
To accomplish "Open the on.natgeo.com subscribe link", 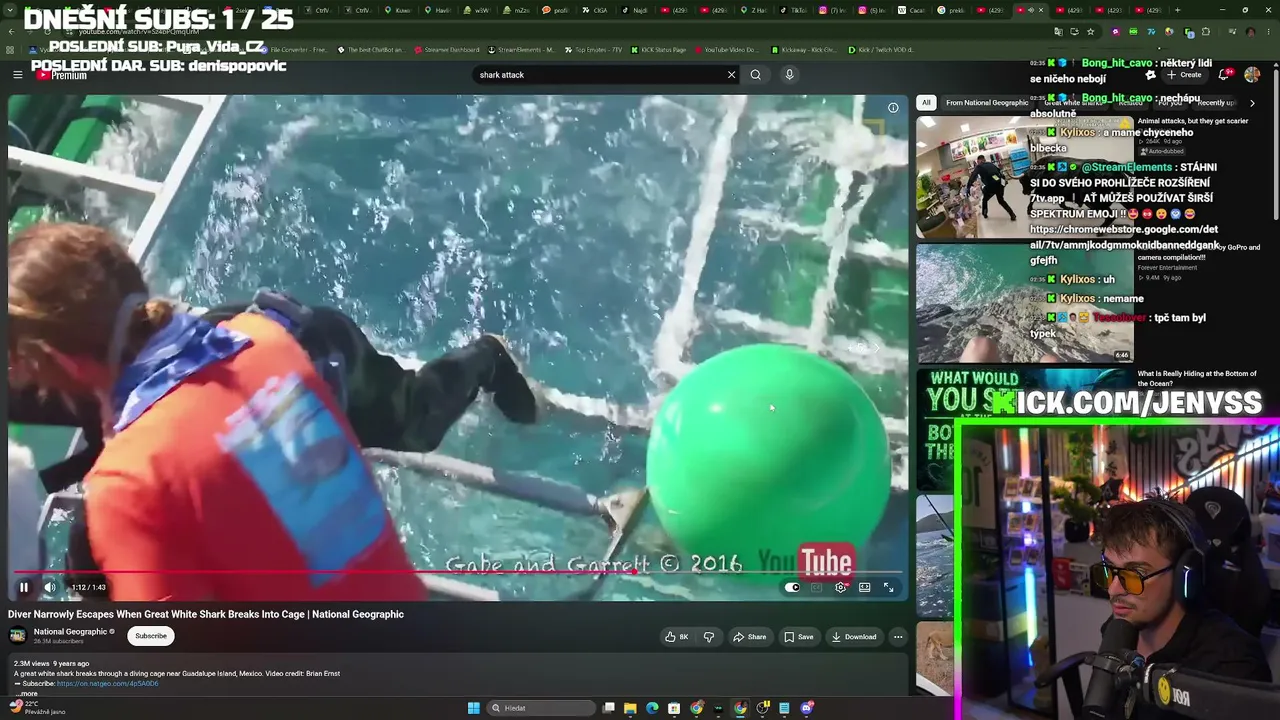I will point(108,684).
